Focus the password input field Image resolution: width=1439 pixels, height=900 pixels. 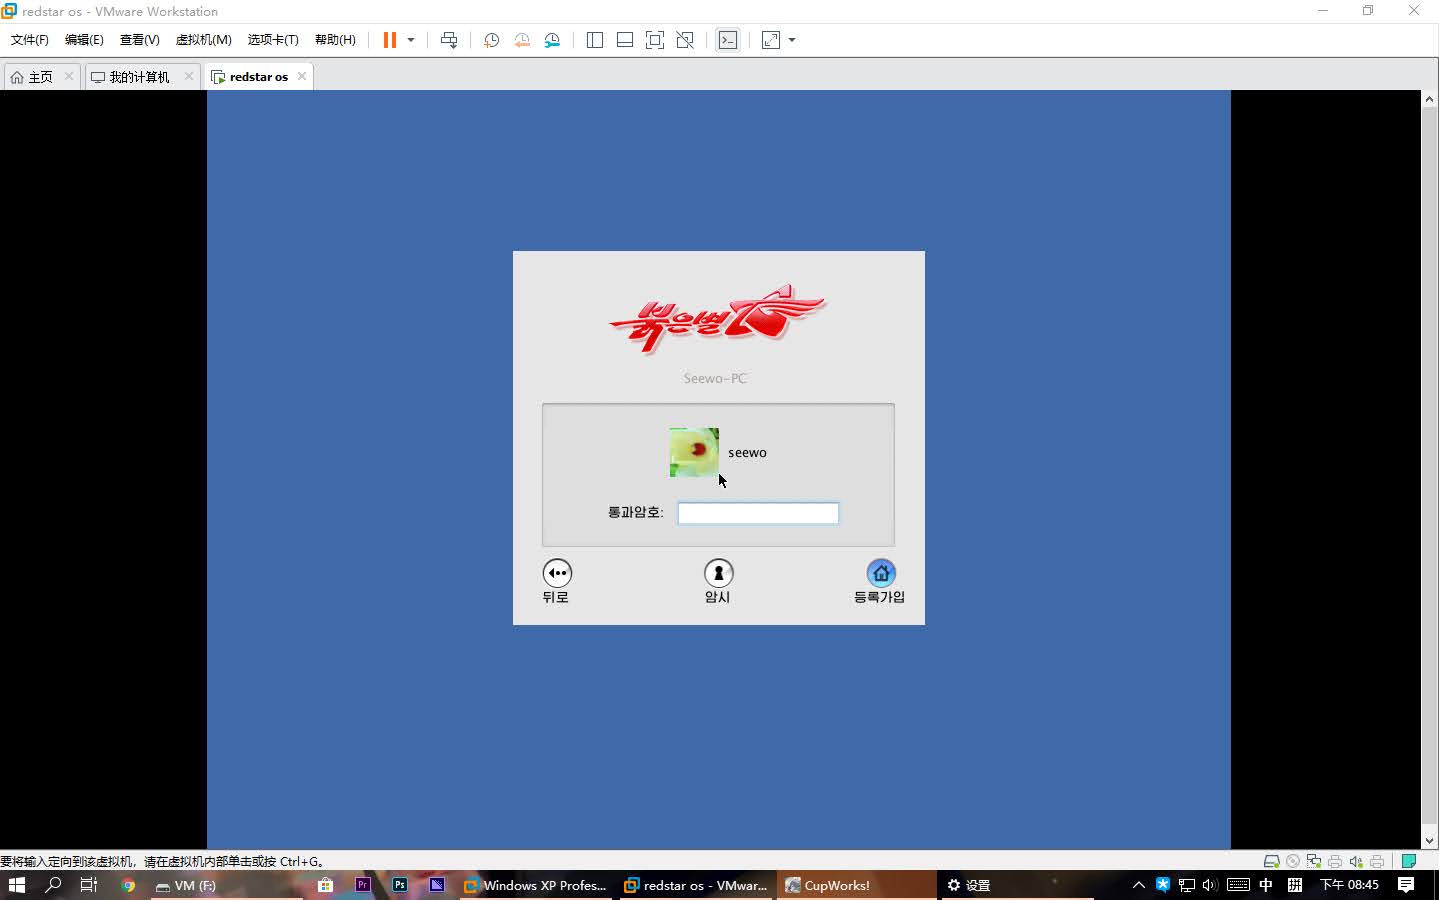click(x=758, y=513)
